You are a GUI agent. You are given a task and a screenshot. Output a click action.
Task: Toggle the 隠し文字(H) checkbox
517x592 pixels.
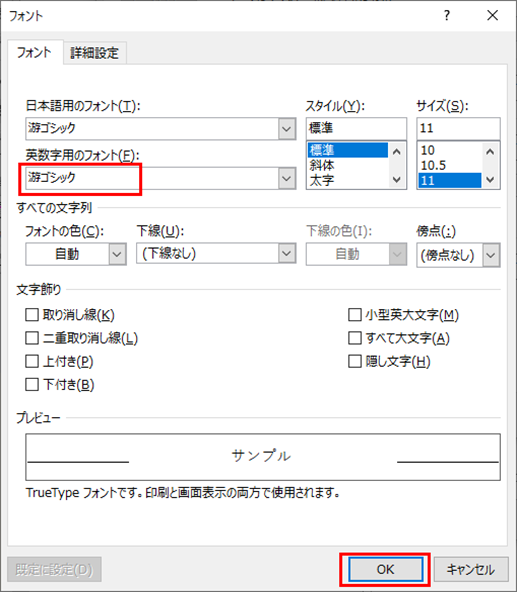click(355, 361)
